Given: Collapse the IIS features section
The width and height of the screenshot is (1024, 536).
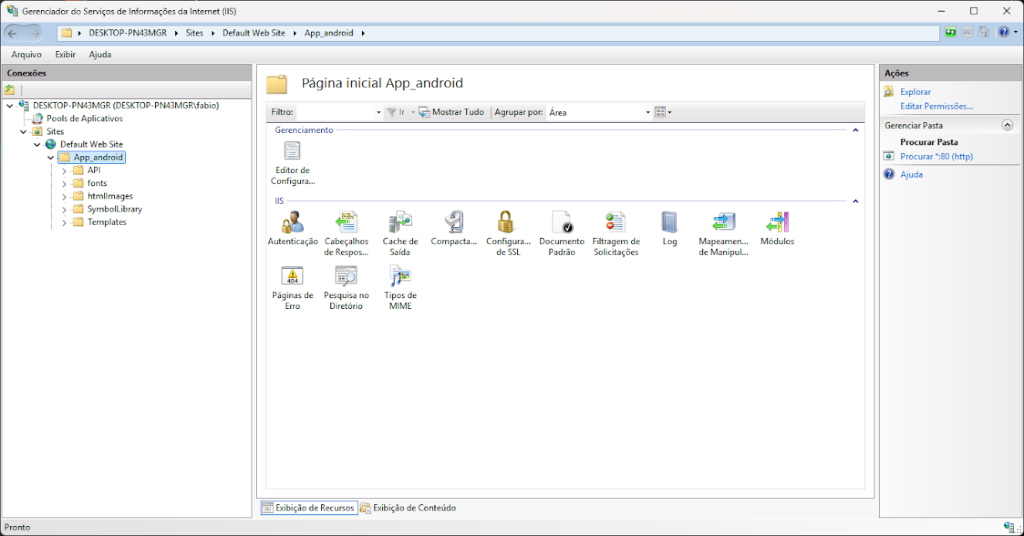Looking at the screenshot, I should [x=856, y=201].
